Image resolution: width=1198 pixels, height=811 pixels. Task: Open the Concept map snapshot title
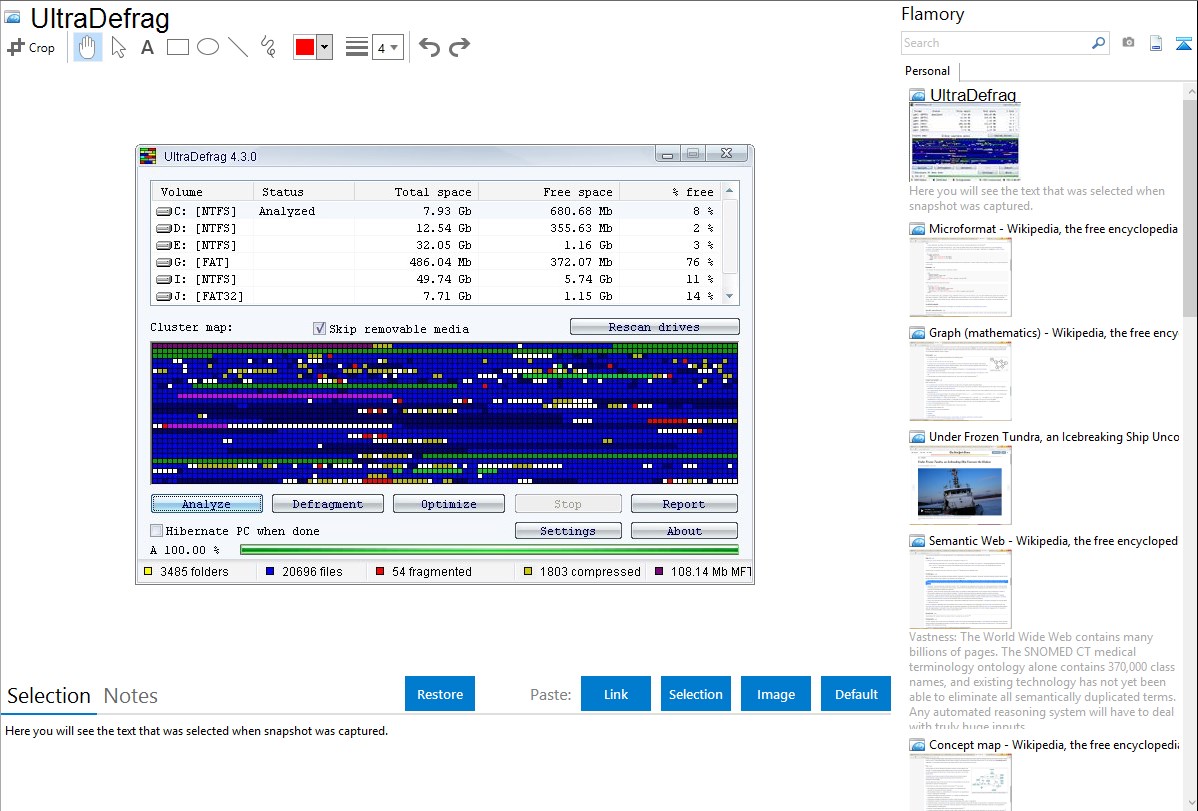coord(1053,744)
